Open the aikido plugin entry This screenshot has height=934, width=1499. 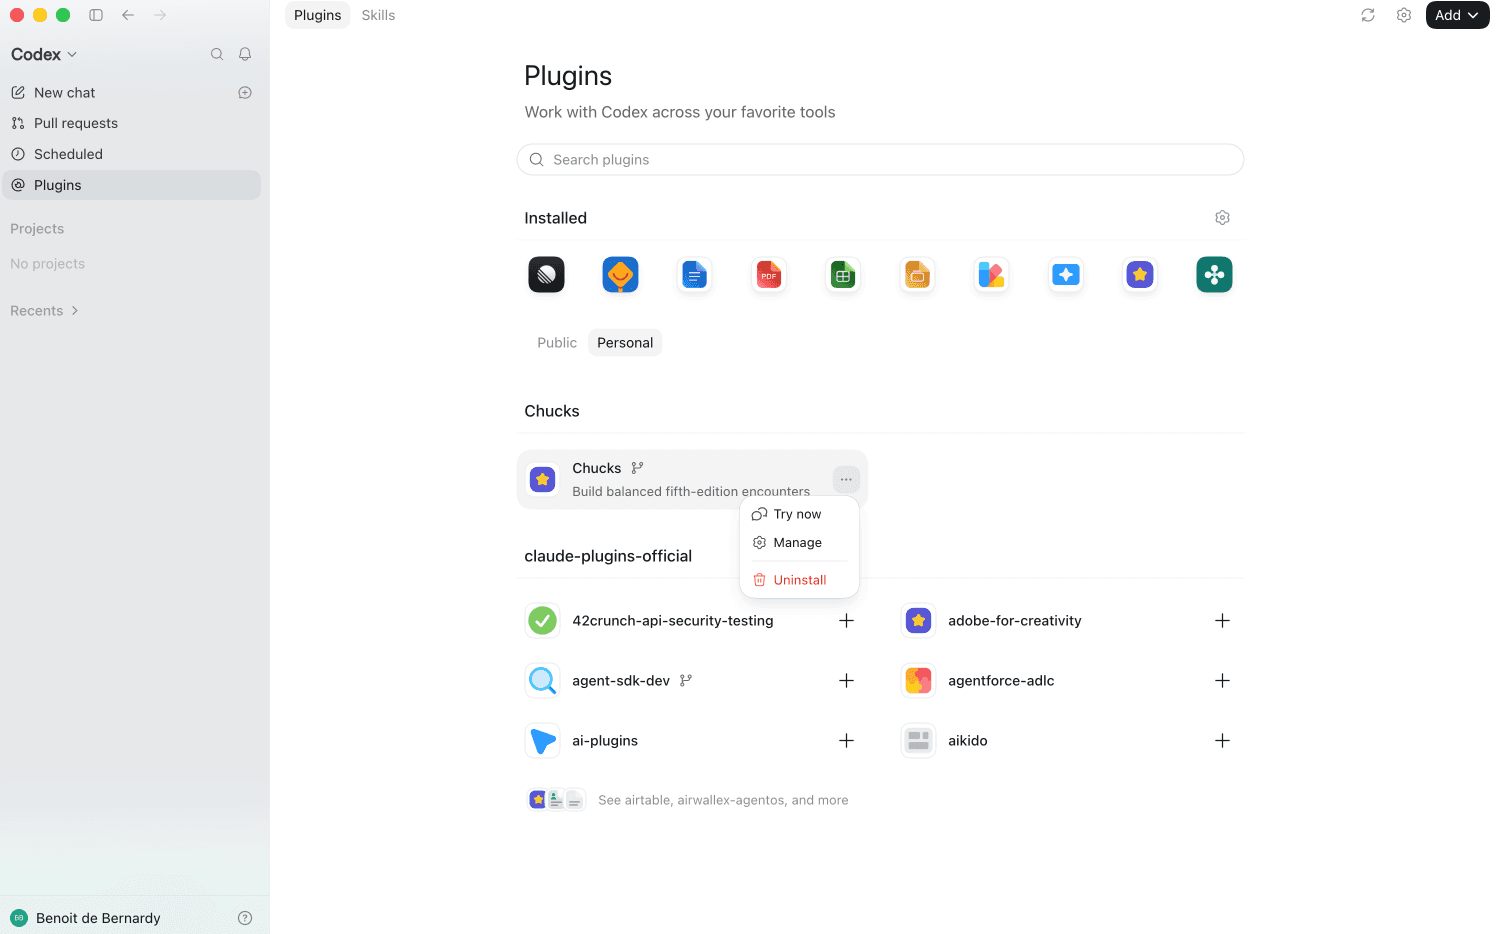click(967, 741)
